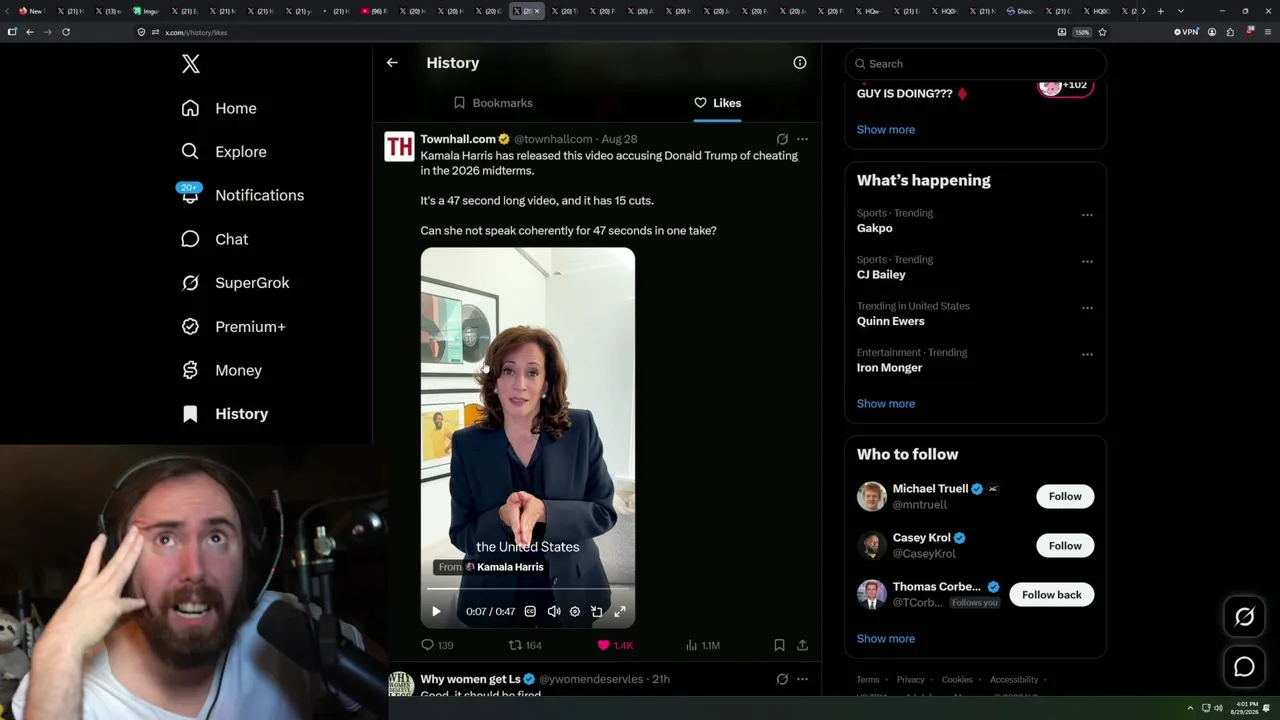Open Chat from the sidebar
This screenshot has height=720, width=1280.
tap(214, 239)
